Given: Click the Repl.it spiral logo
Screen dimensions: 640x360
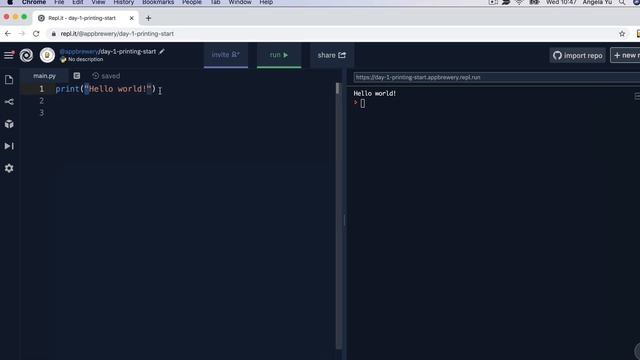Looking at the screenshot, I should coord(27,55).
